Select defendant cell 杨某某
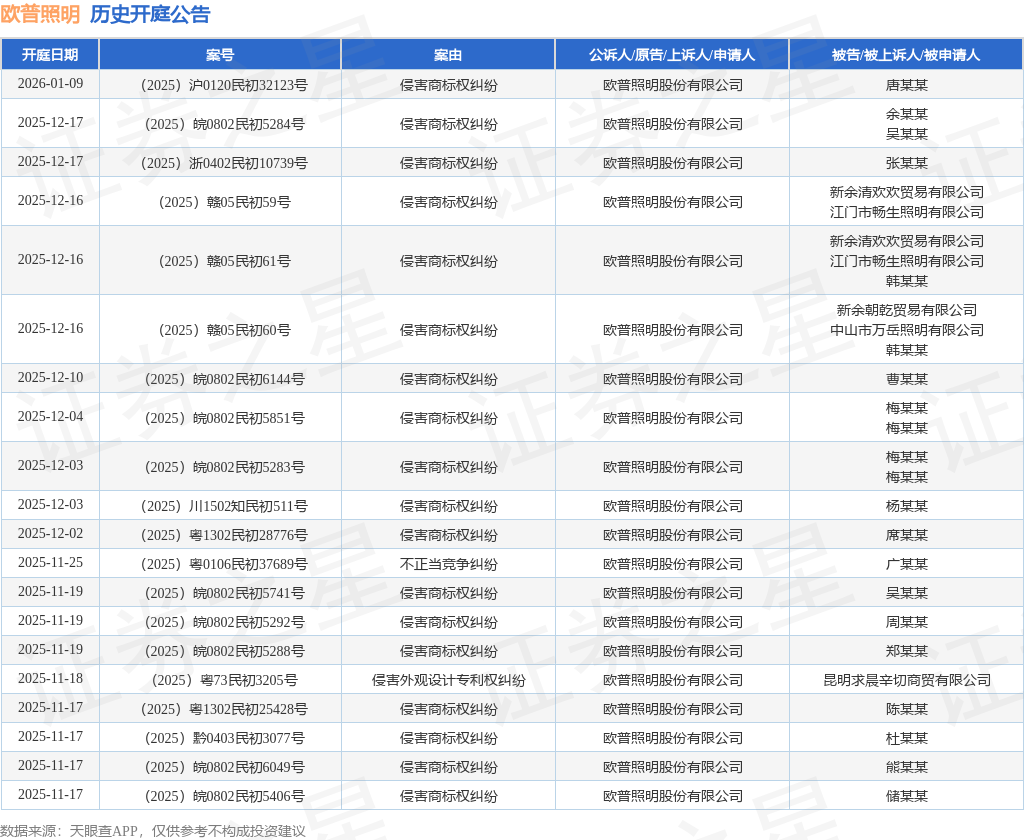 [x=906, y=507]
